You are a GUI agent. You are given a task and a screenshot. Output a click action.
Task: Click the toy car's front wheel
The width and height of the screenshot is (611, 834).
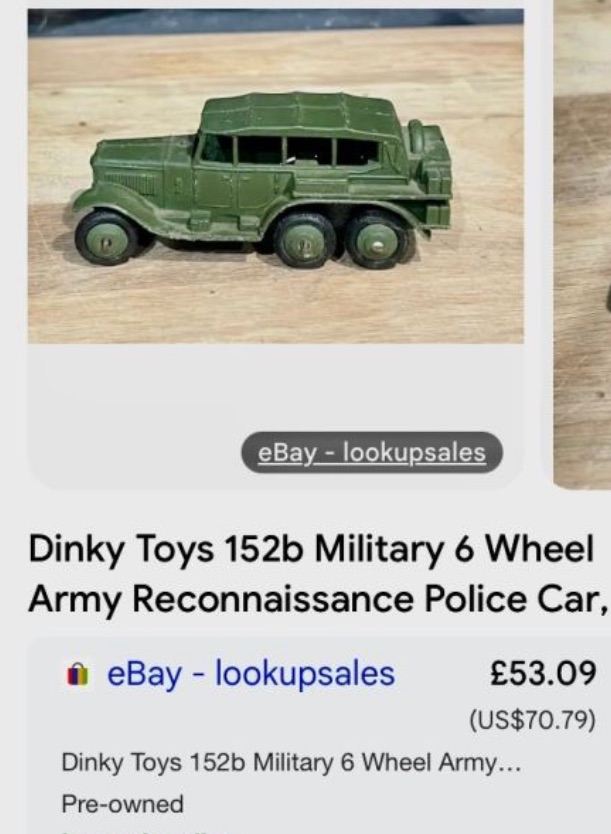tap(107, 236)
